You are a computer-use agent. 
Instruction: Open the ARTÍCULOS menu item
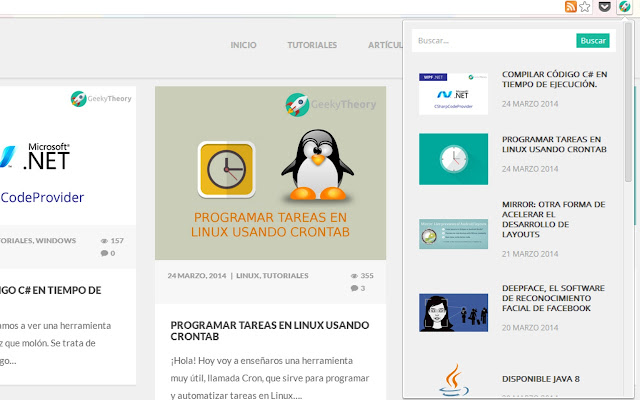385,45
